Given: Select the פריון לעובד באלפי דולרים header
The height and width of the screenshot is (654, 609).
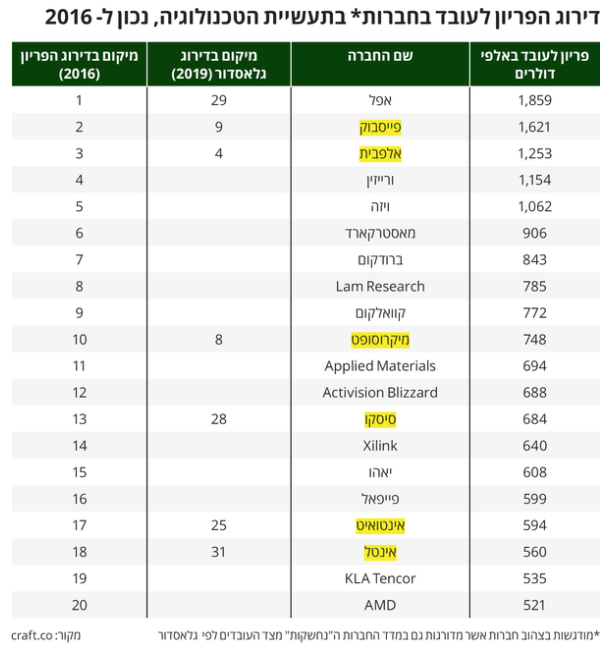Looking at the screenshot, I should pos(535,64).
